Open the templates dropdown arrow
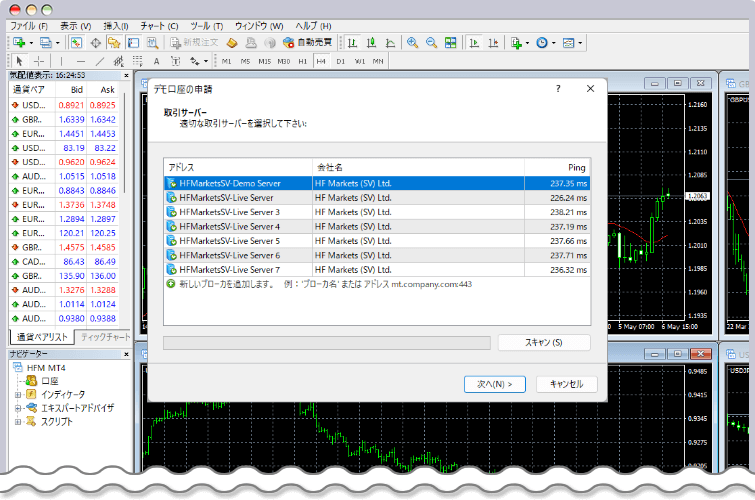This screenshot has width=755, height=500. pyautogui.click(x=580, y=43)
